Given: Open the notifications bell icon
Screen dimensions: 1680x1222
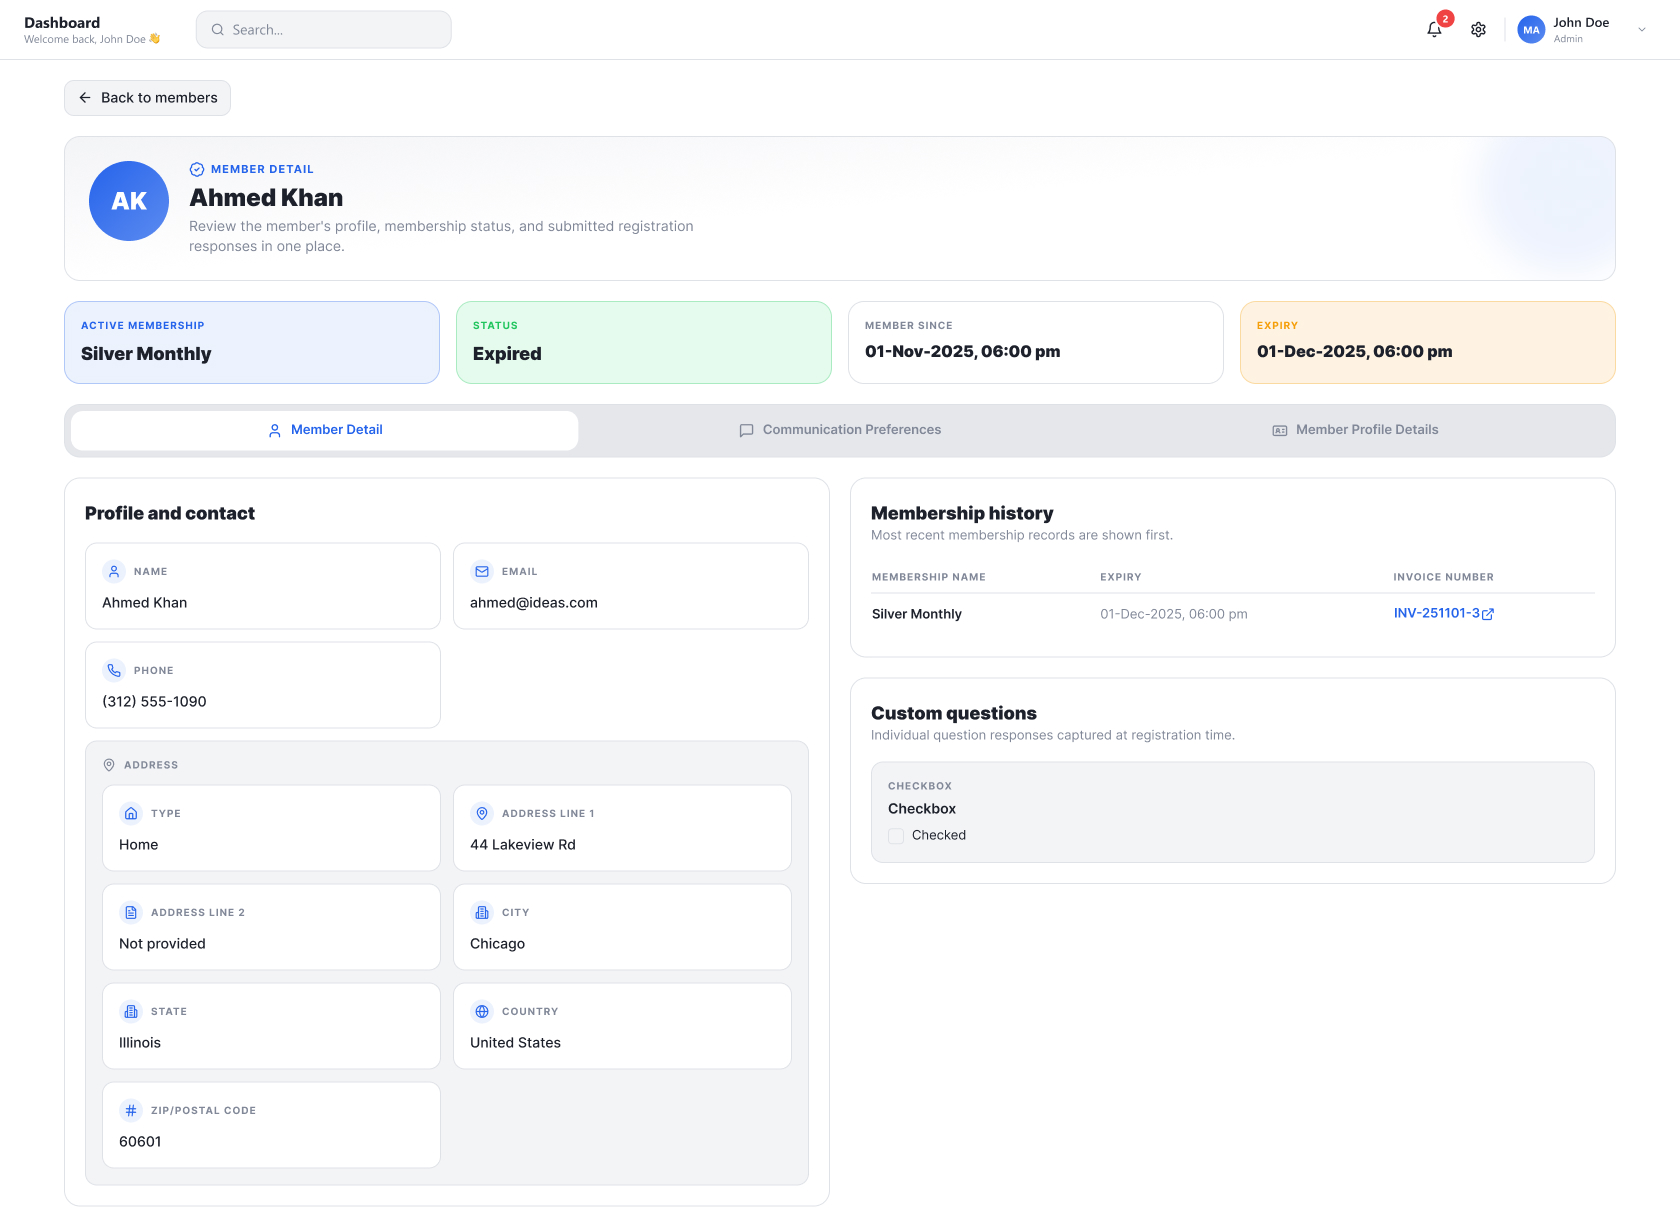Looking at the screenshot, I should click(1434, 30).
